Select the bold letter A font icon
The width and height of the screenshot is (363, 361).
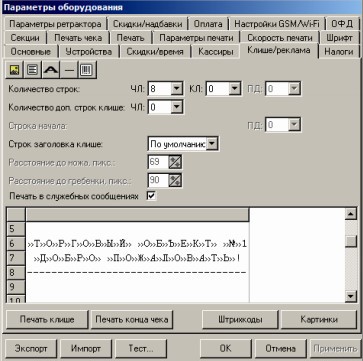51,70
